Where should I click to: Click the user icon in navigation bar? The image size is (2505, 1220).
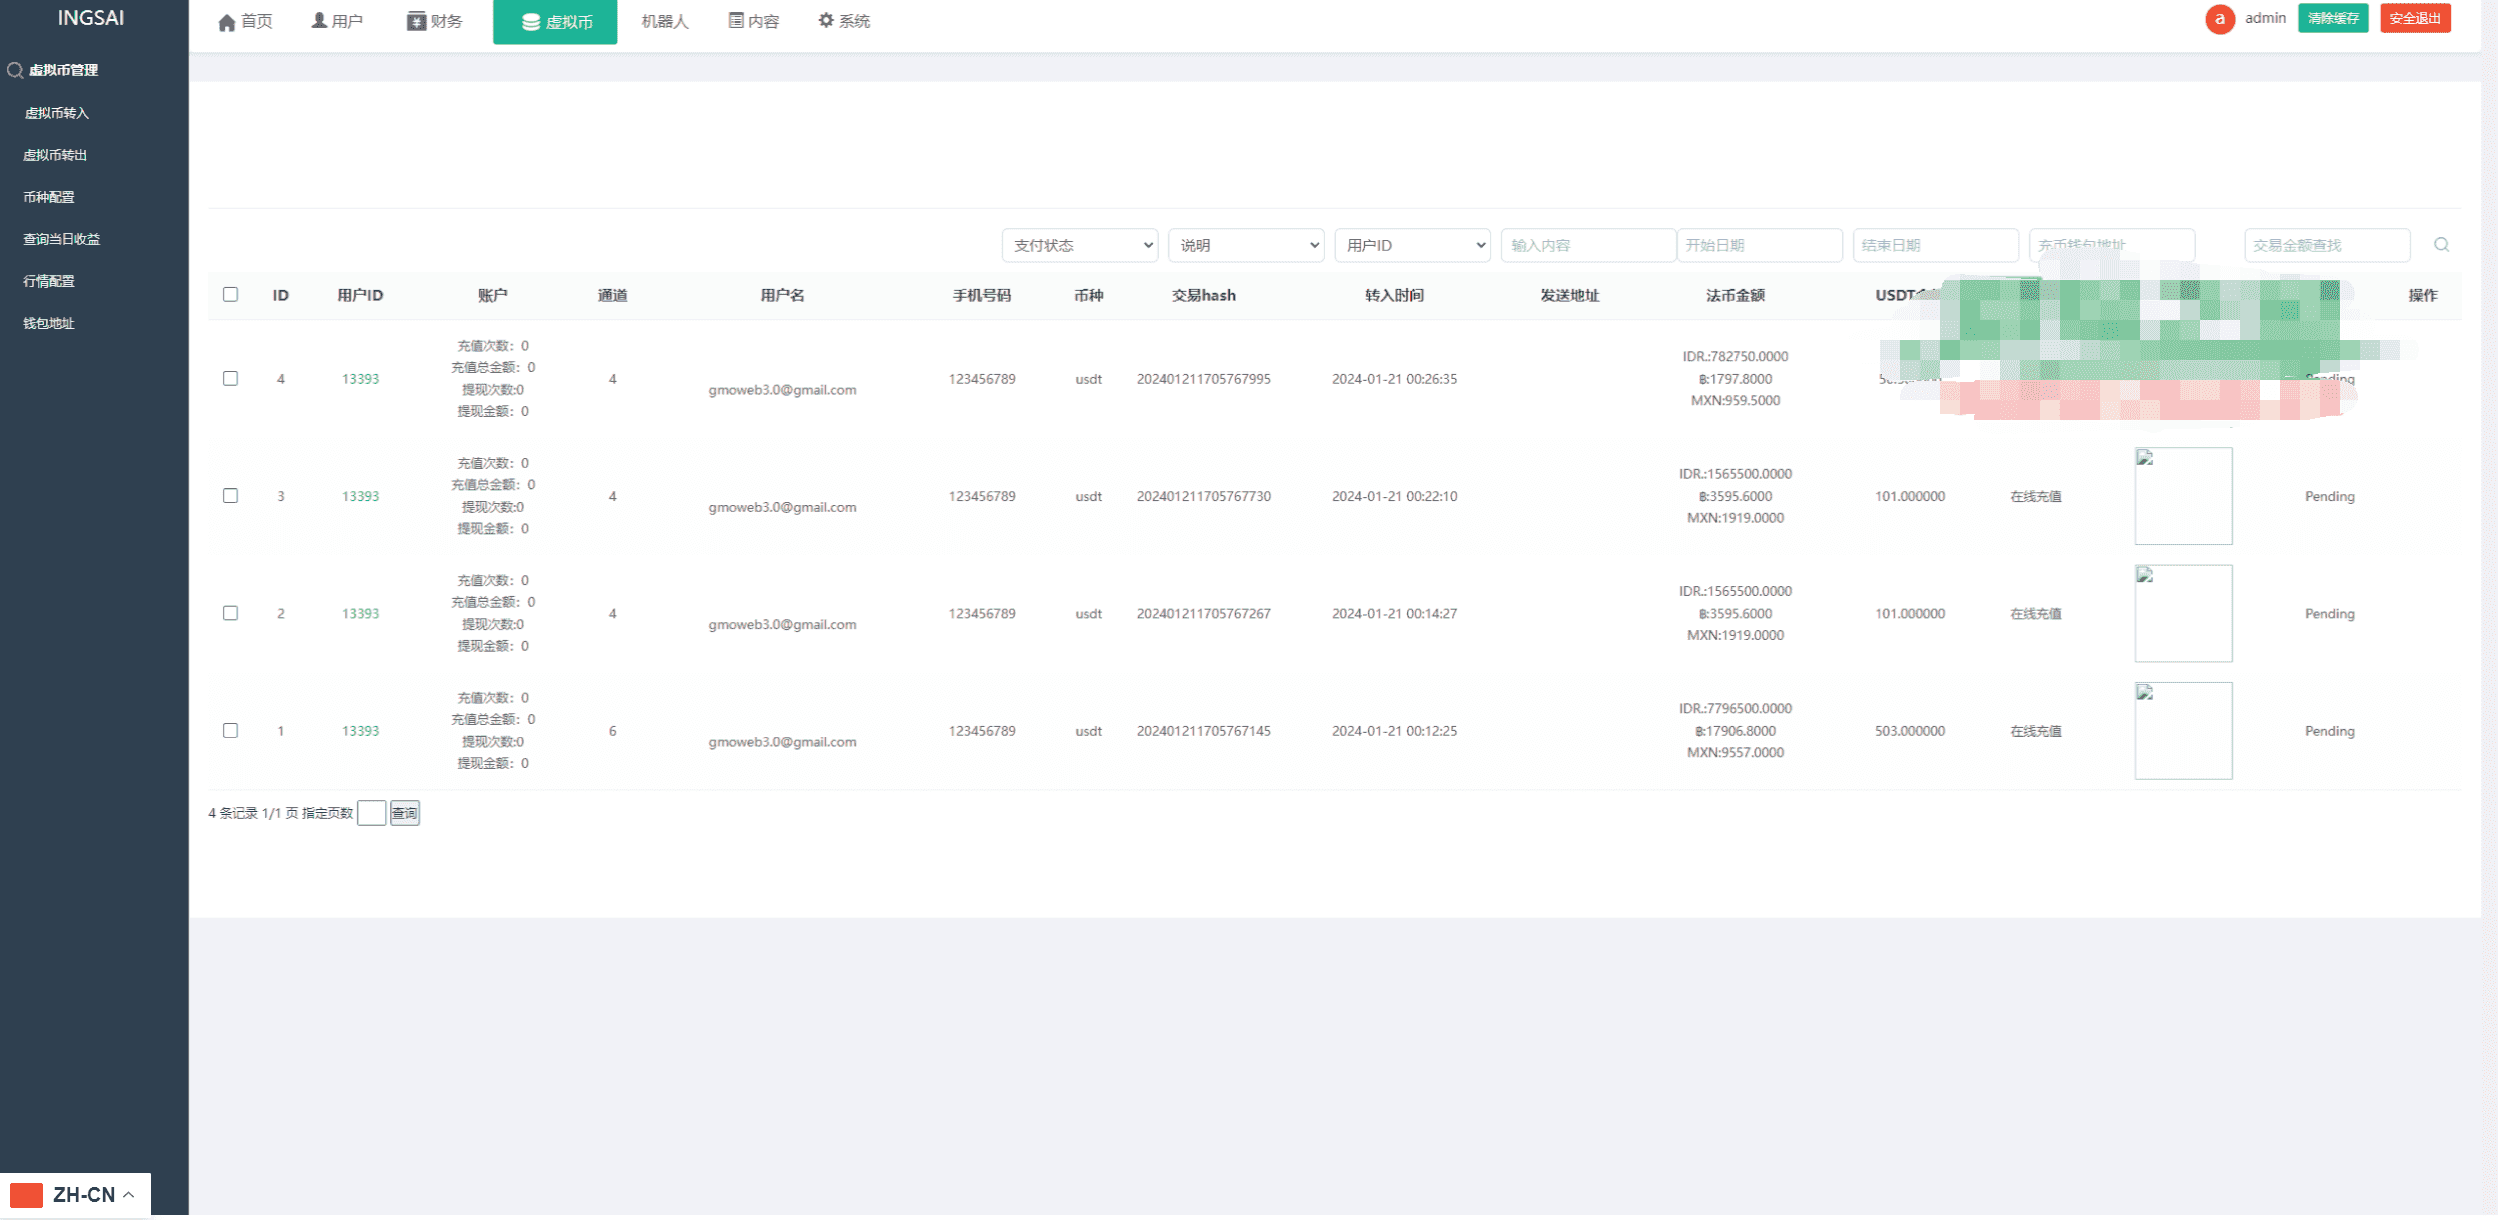point(319,21)
